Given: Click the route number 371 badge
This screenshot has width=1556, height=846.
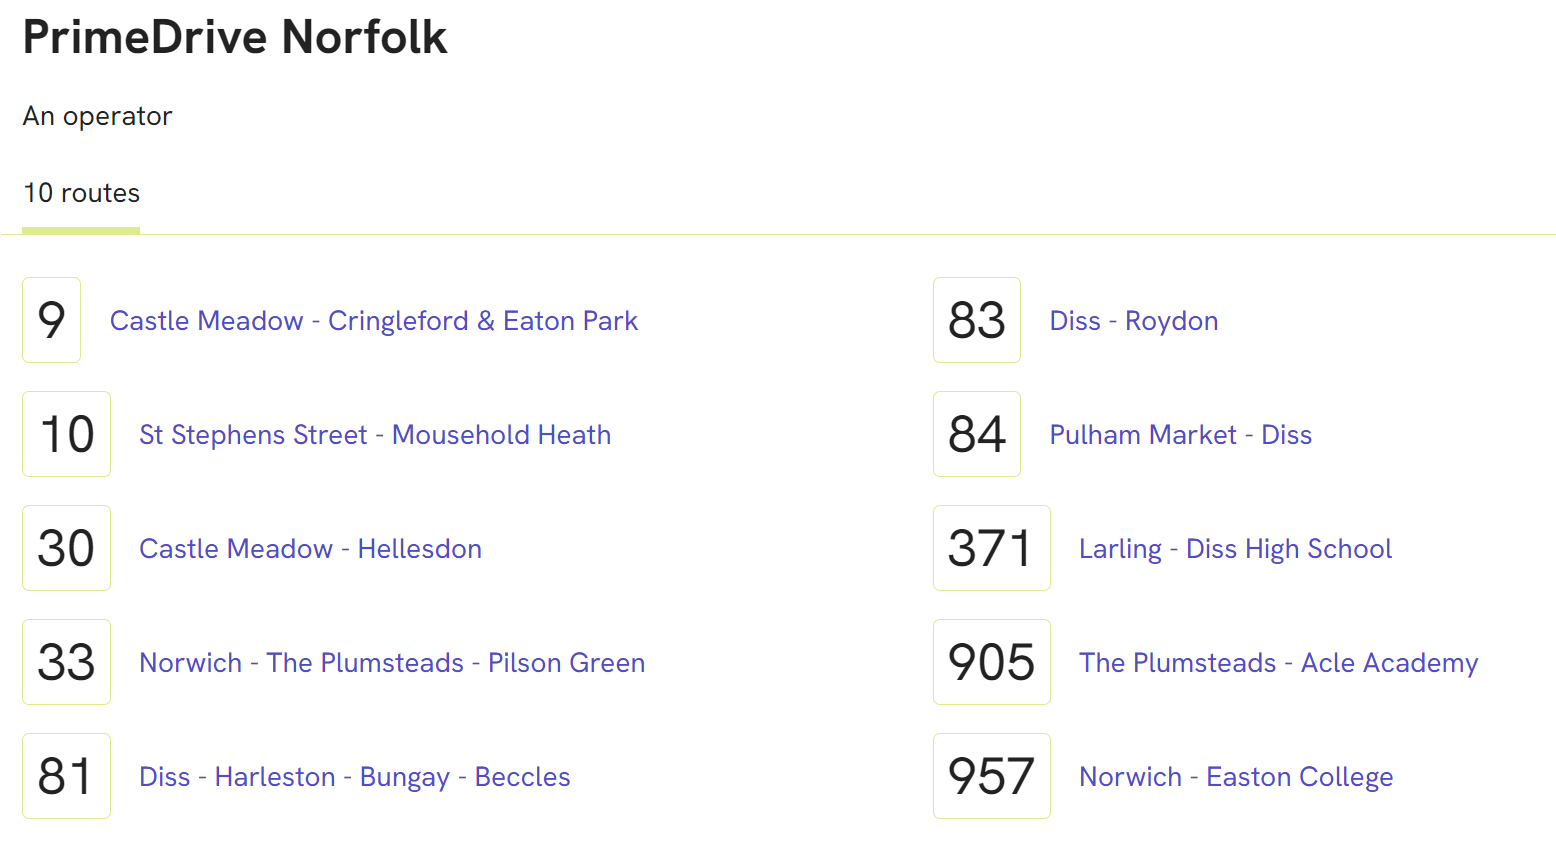Looking at the screenshot, I should (x=991, y=548).
